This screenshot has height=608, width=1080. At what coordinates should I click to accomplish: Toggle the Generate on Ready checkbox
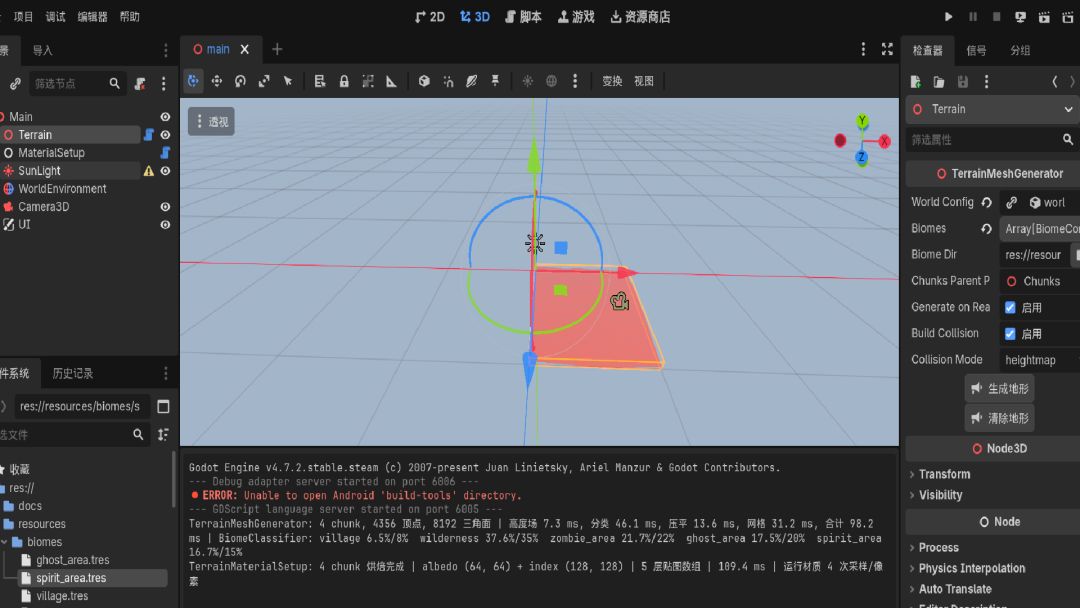click(1010, 308)
